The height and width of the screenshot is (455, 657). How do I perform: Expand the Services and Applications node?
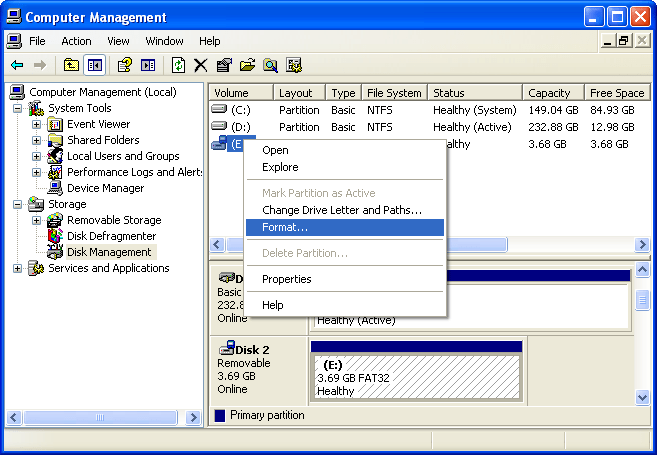(18, 268)
